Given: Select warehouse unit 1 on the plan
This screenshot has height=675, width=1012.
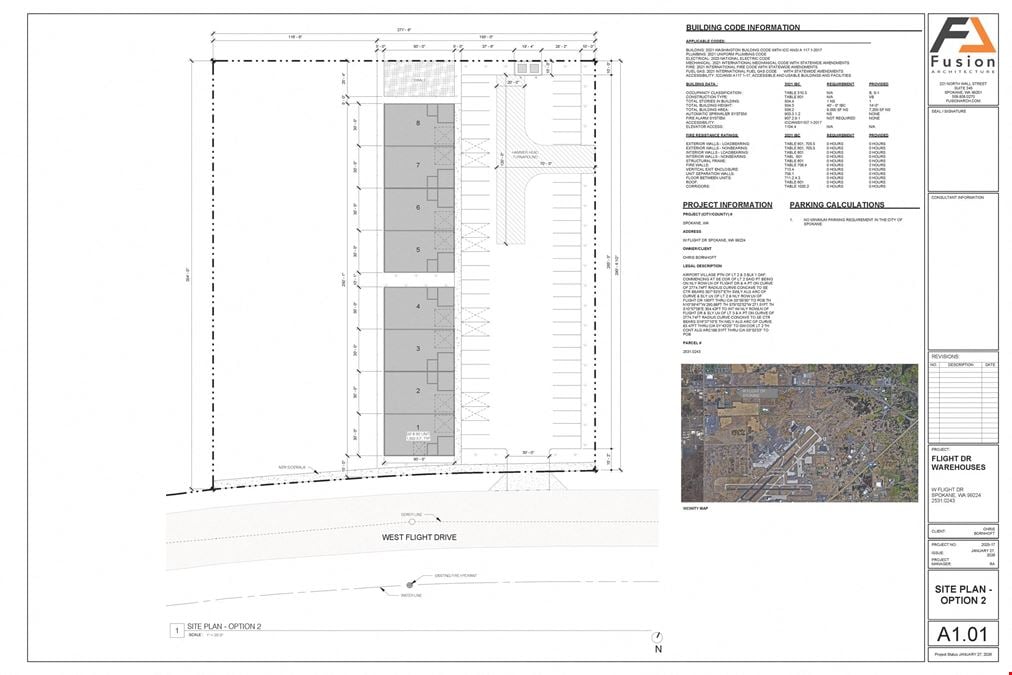Looking at the screenshot, I should (x=418, y=434).
